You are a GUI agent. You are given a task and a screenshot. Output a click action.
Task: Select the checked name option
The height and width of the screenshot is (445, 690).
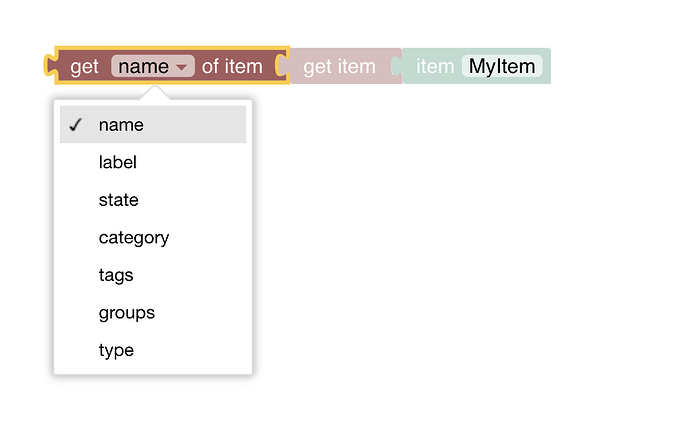point(121,125)
